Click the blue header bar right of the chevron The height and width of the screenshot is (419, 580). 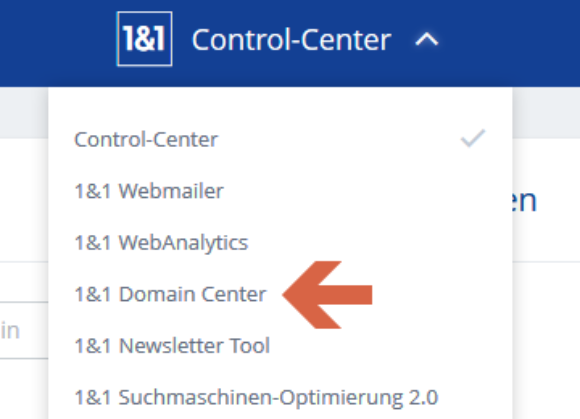coord(510,43)
